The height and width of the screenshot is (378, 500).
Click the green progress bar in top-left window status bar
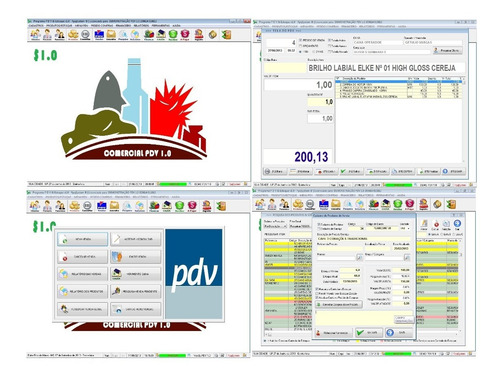click(173, 184)
